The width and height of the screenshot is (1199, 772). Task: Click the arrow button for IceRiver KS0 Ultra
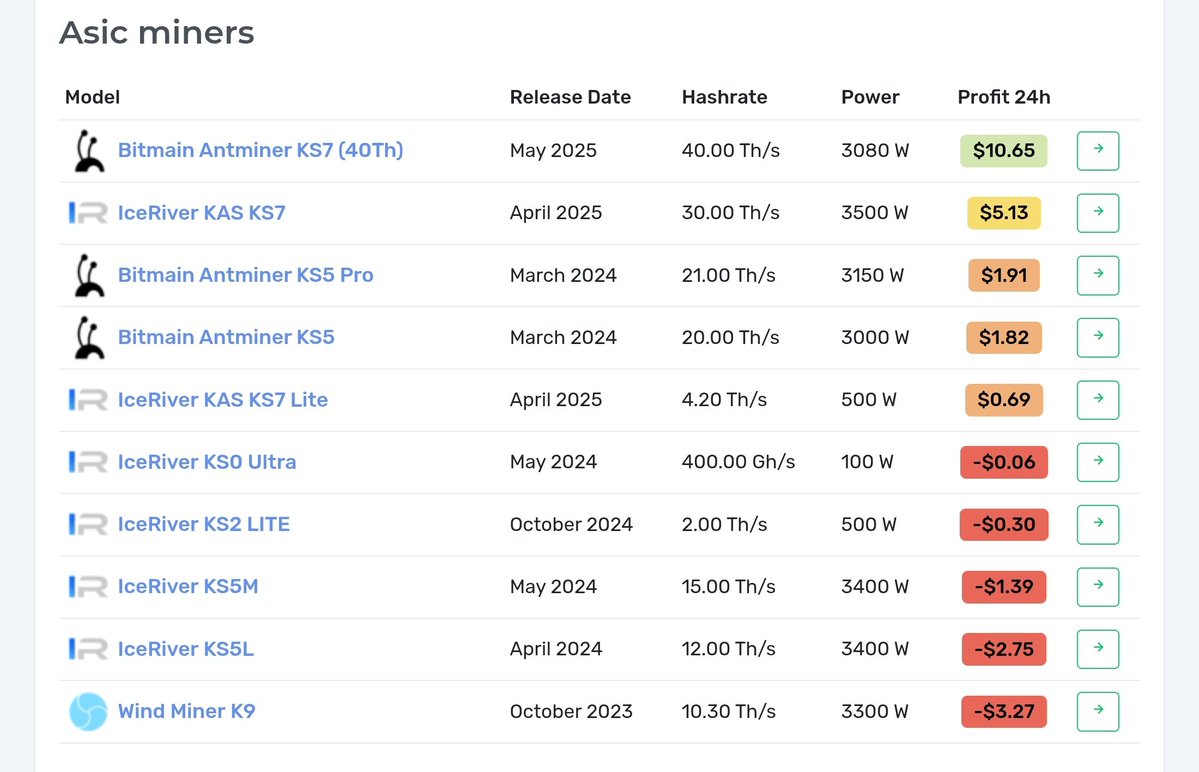click(x=1097, y=462)
